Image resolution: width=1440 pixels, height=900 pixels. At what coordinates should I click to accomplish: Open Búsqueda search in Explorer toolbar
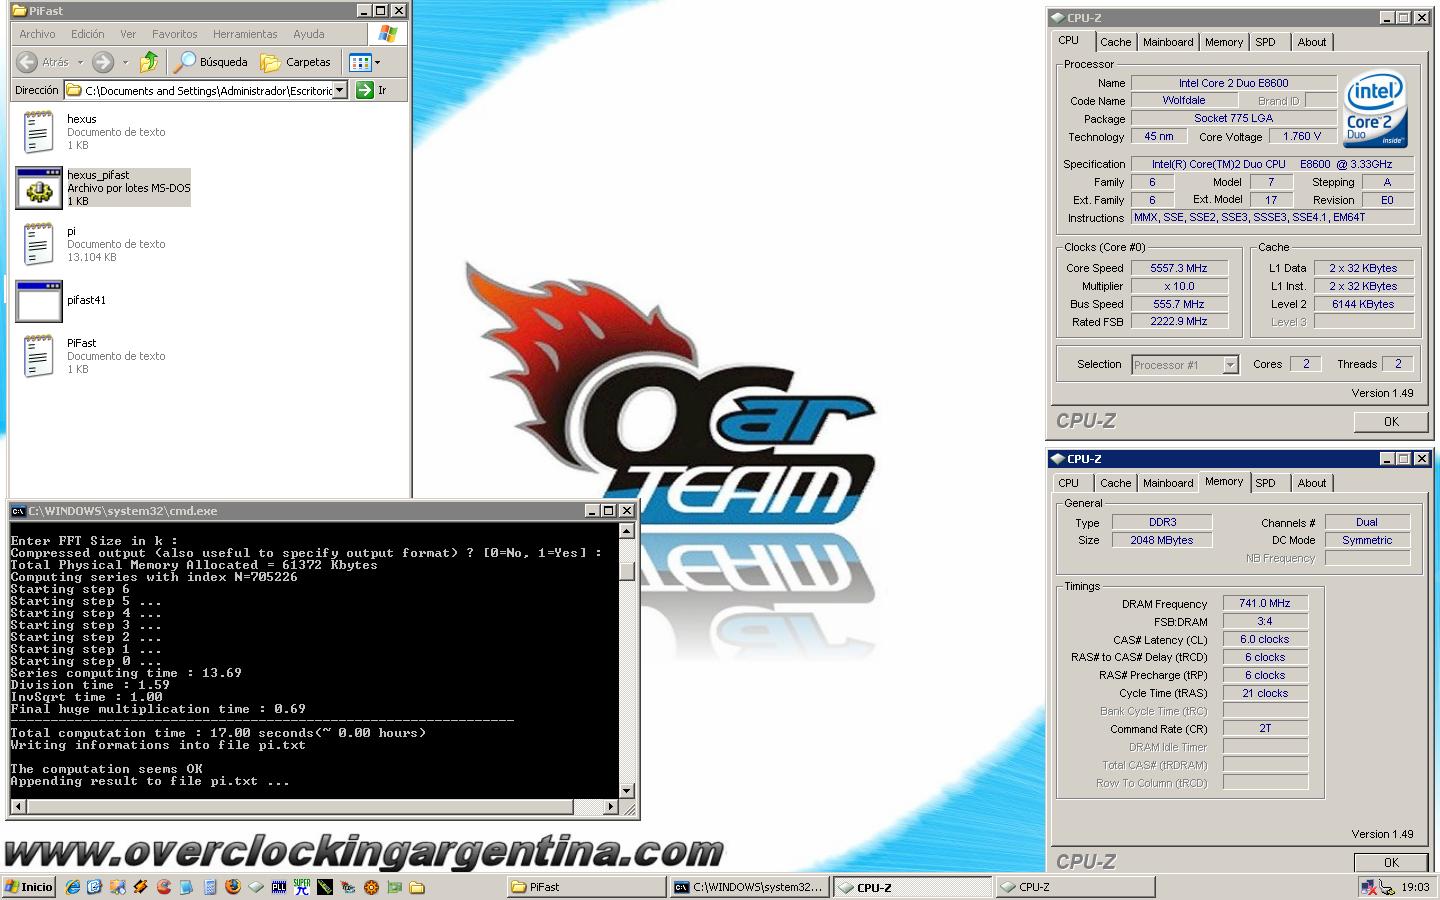[x=211, y=62]
